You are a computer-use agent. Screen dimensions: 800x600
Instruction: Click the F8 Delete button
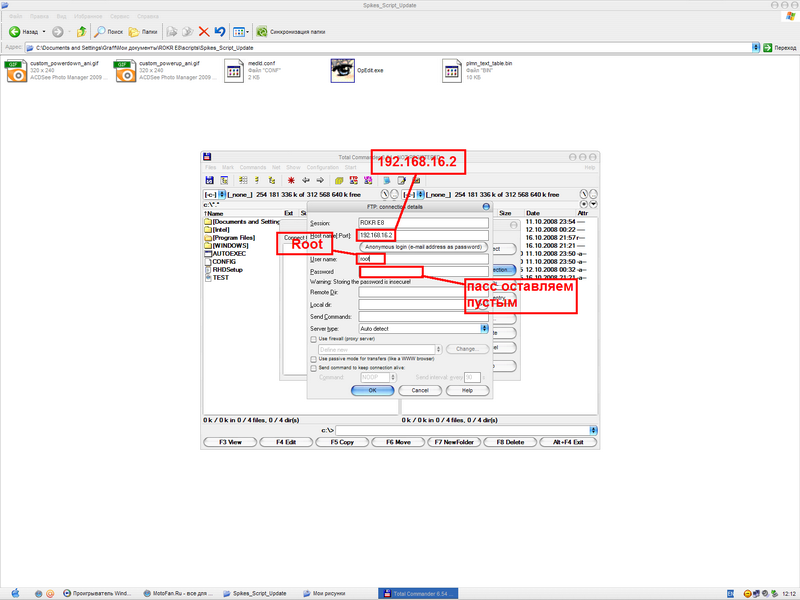510,442
